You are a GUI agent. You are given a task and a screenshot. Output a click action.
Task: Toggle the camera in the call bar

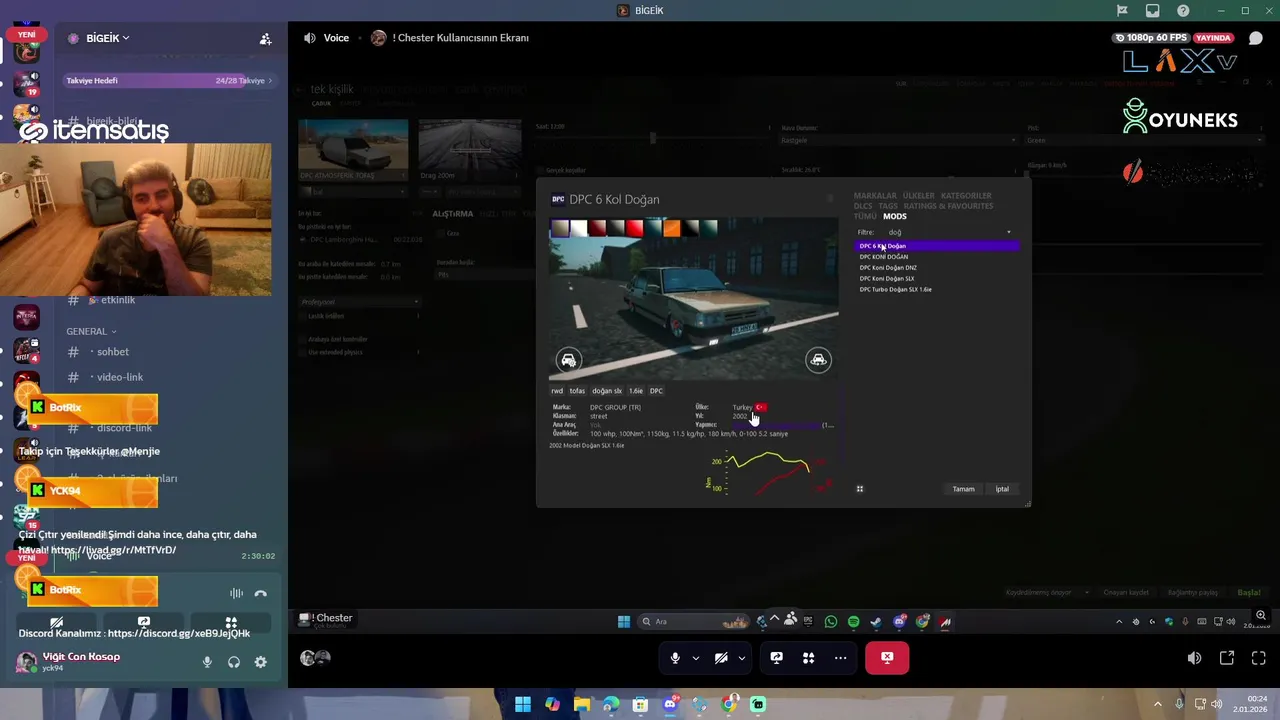(721, 658)
